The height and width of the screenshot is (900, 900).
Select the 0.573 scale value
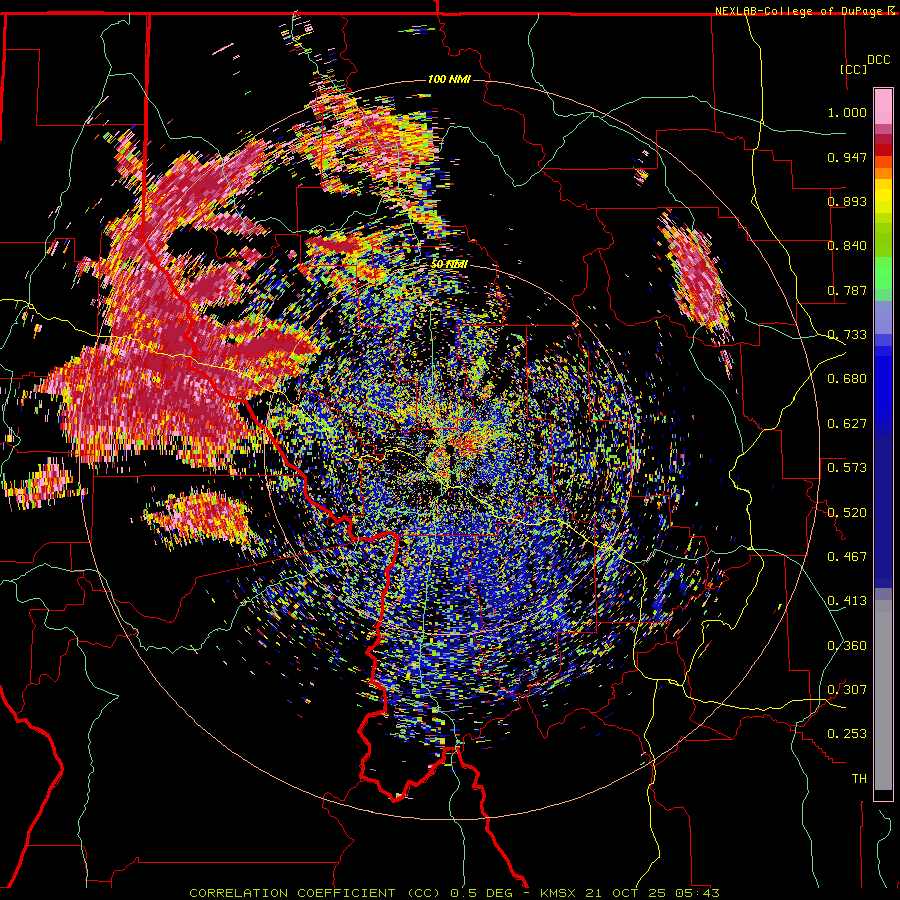pyautogui.click(x=847, y=468)
